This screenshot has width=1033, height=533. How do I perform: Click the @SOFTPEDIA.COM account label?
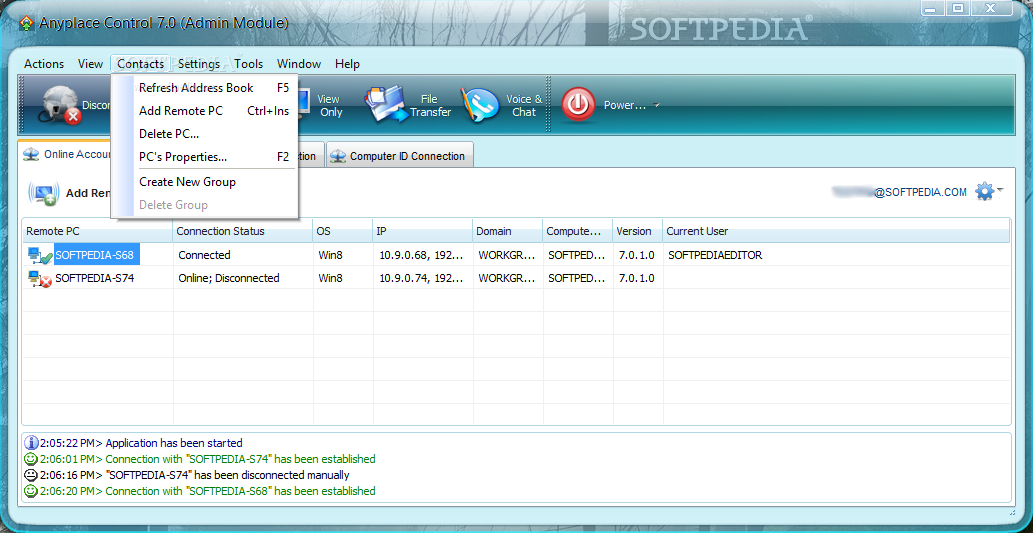pos(920,192)
